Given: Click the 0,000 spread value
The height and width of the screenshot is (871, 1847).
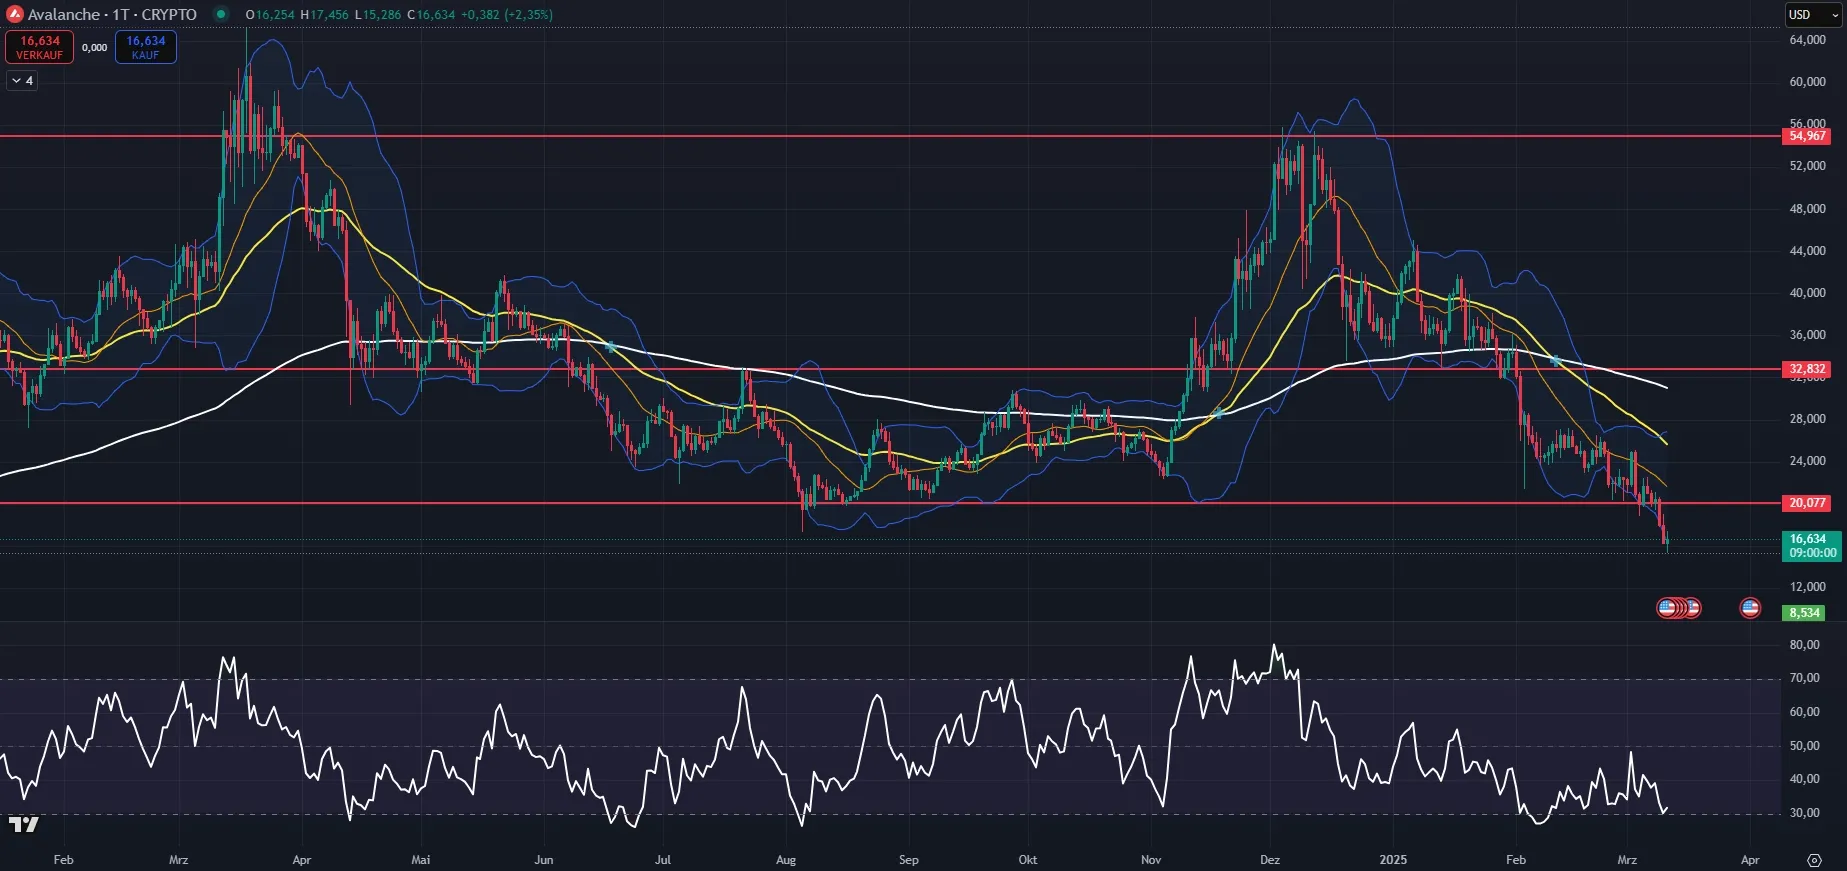Looking at the screenshot, I should coord(95,47).
